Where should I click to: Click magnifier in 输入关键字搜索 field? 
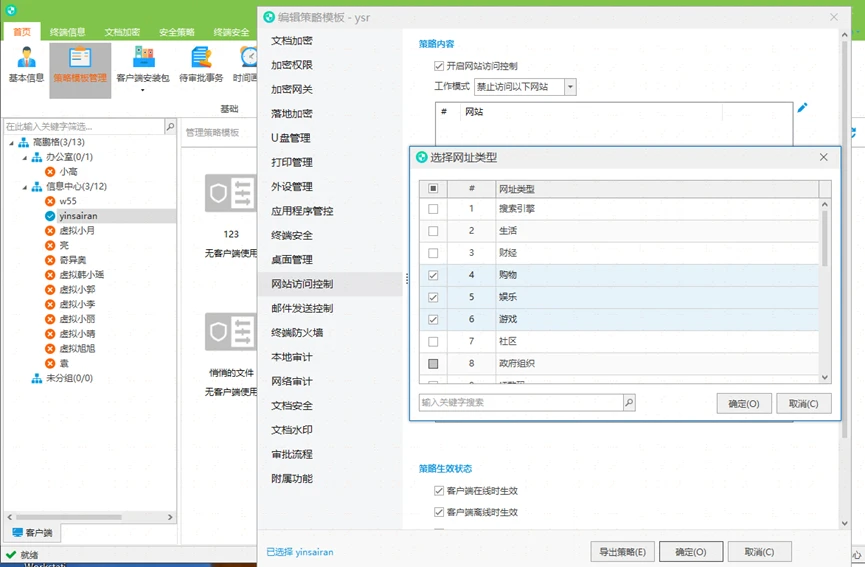point(629,402)
